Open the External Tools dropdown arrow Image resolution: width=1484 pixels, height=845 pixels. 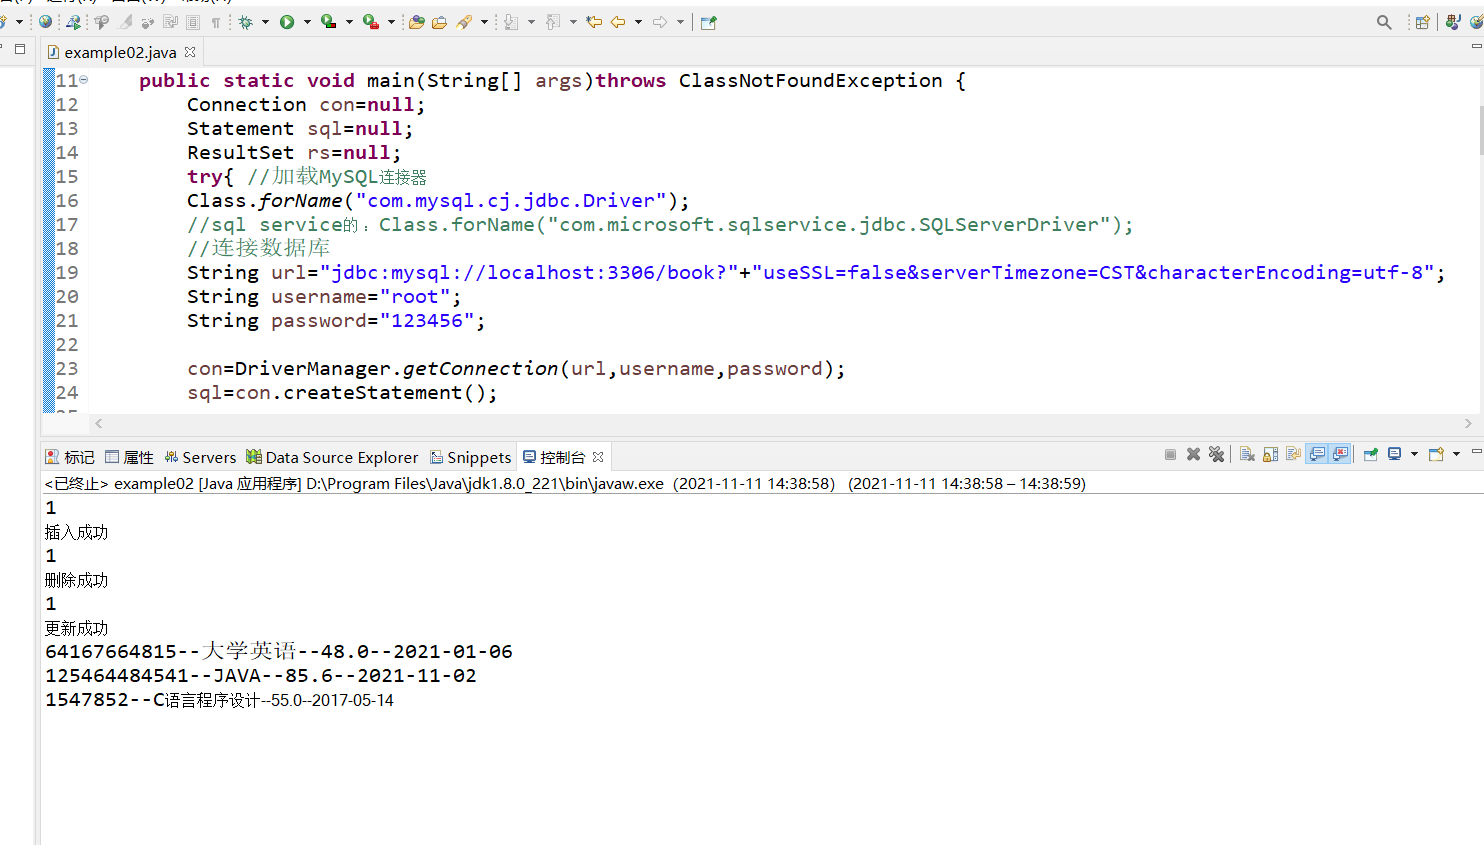(391, 22)
